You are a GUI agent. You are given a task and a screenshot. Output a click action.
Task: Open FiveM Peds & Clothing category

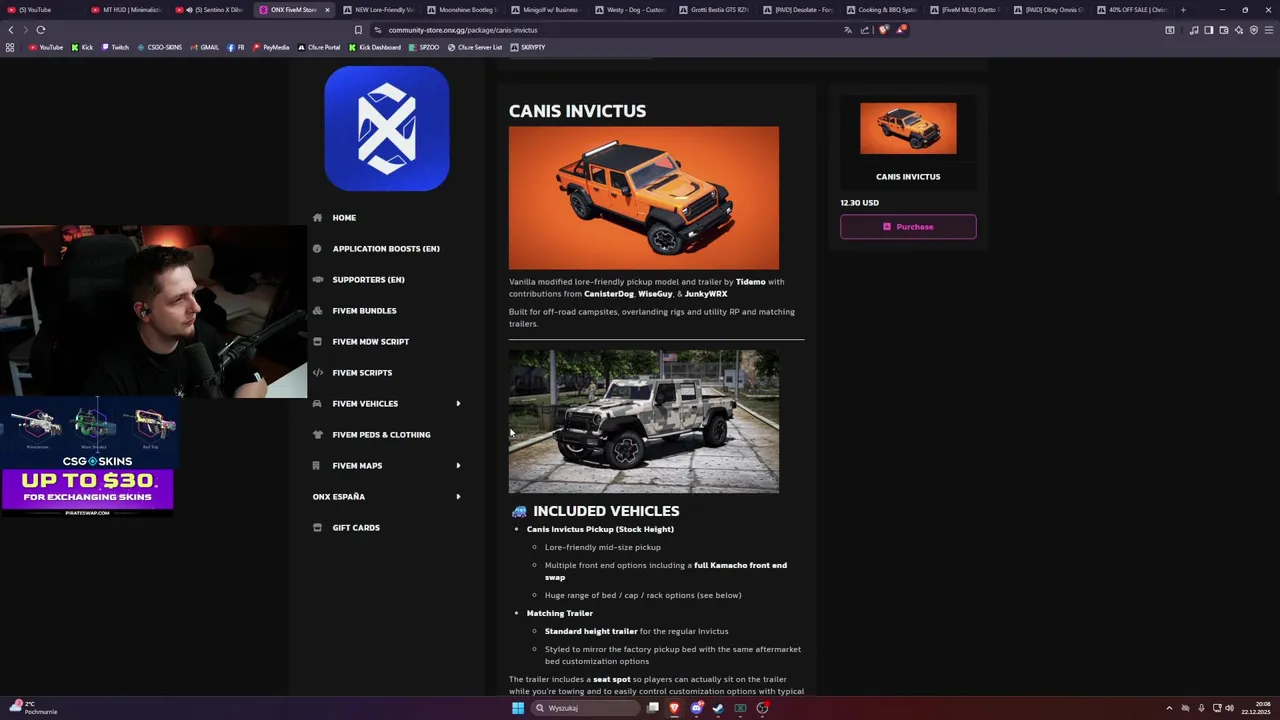(x=381, y=434)
